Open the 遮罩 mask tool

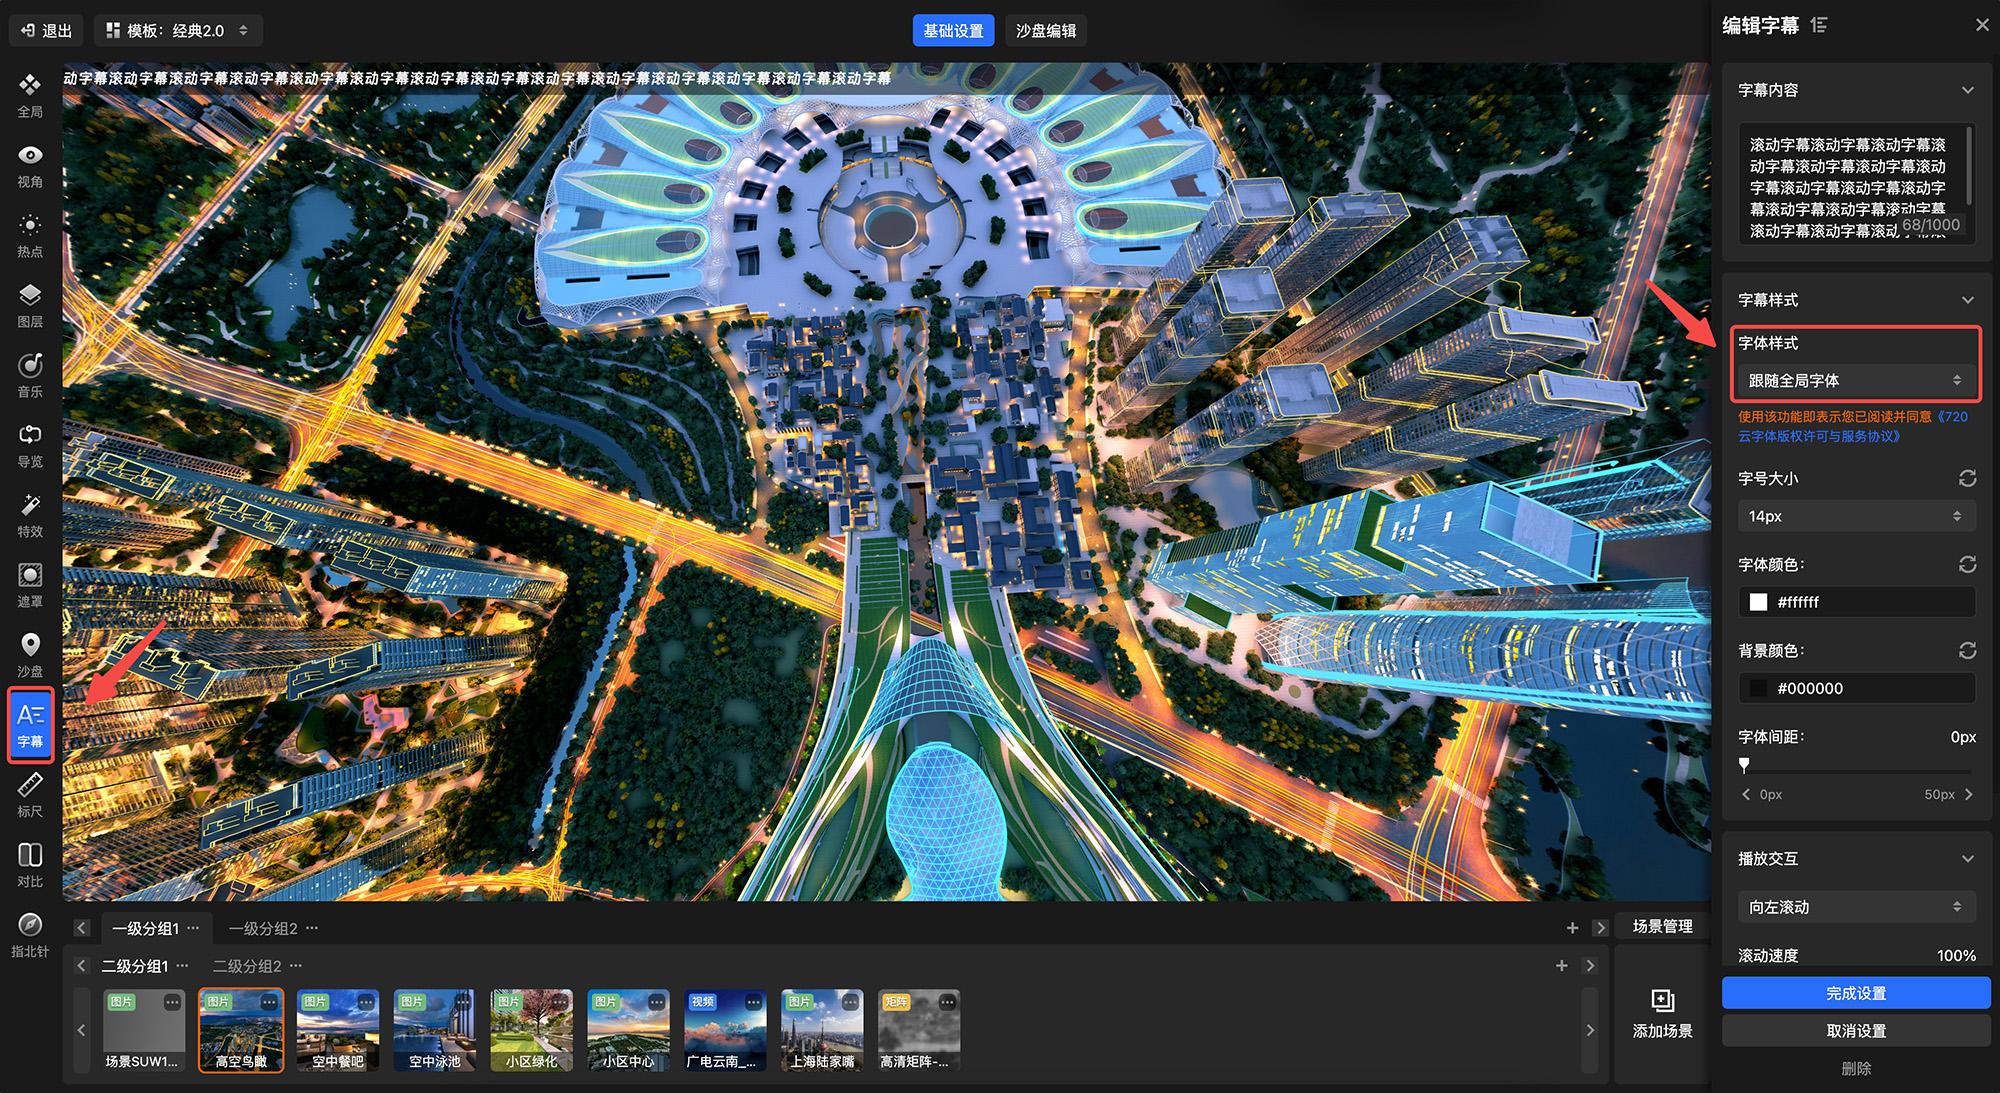click(30, 576)
